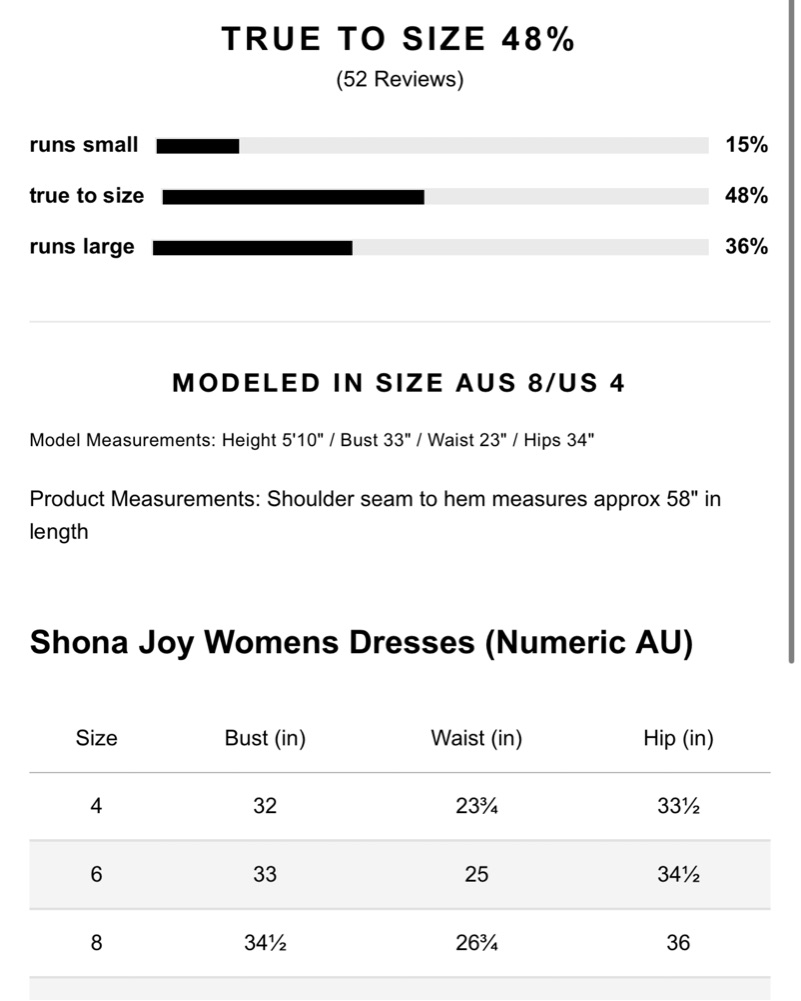Image resolution: width=801 pixels, height=1001 pixels.
Task: Click the Bust (in) column header
Action: coord(265,738)
